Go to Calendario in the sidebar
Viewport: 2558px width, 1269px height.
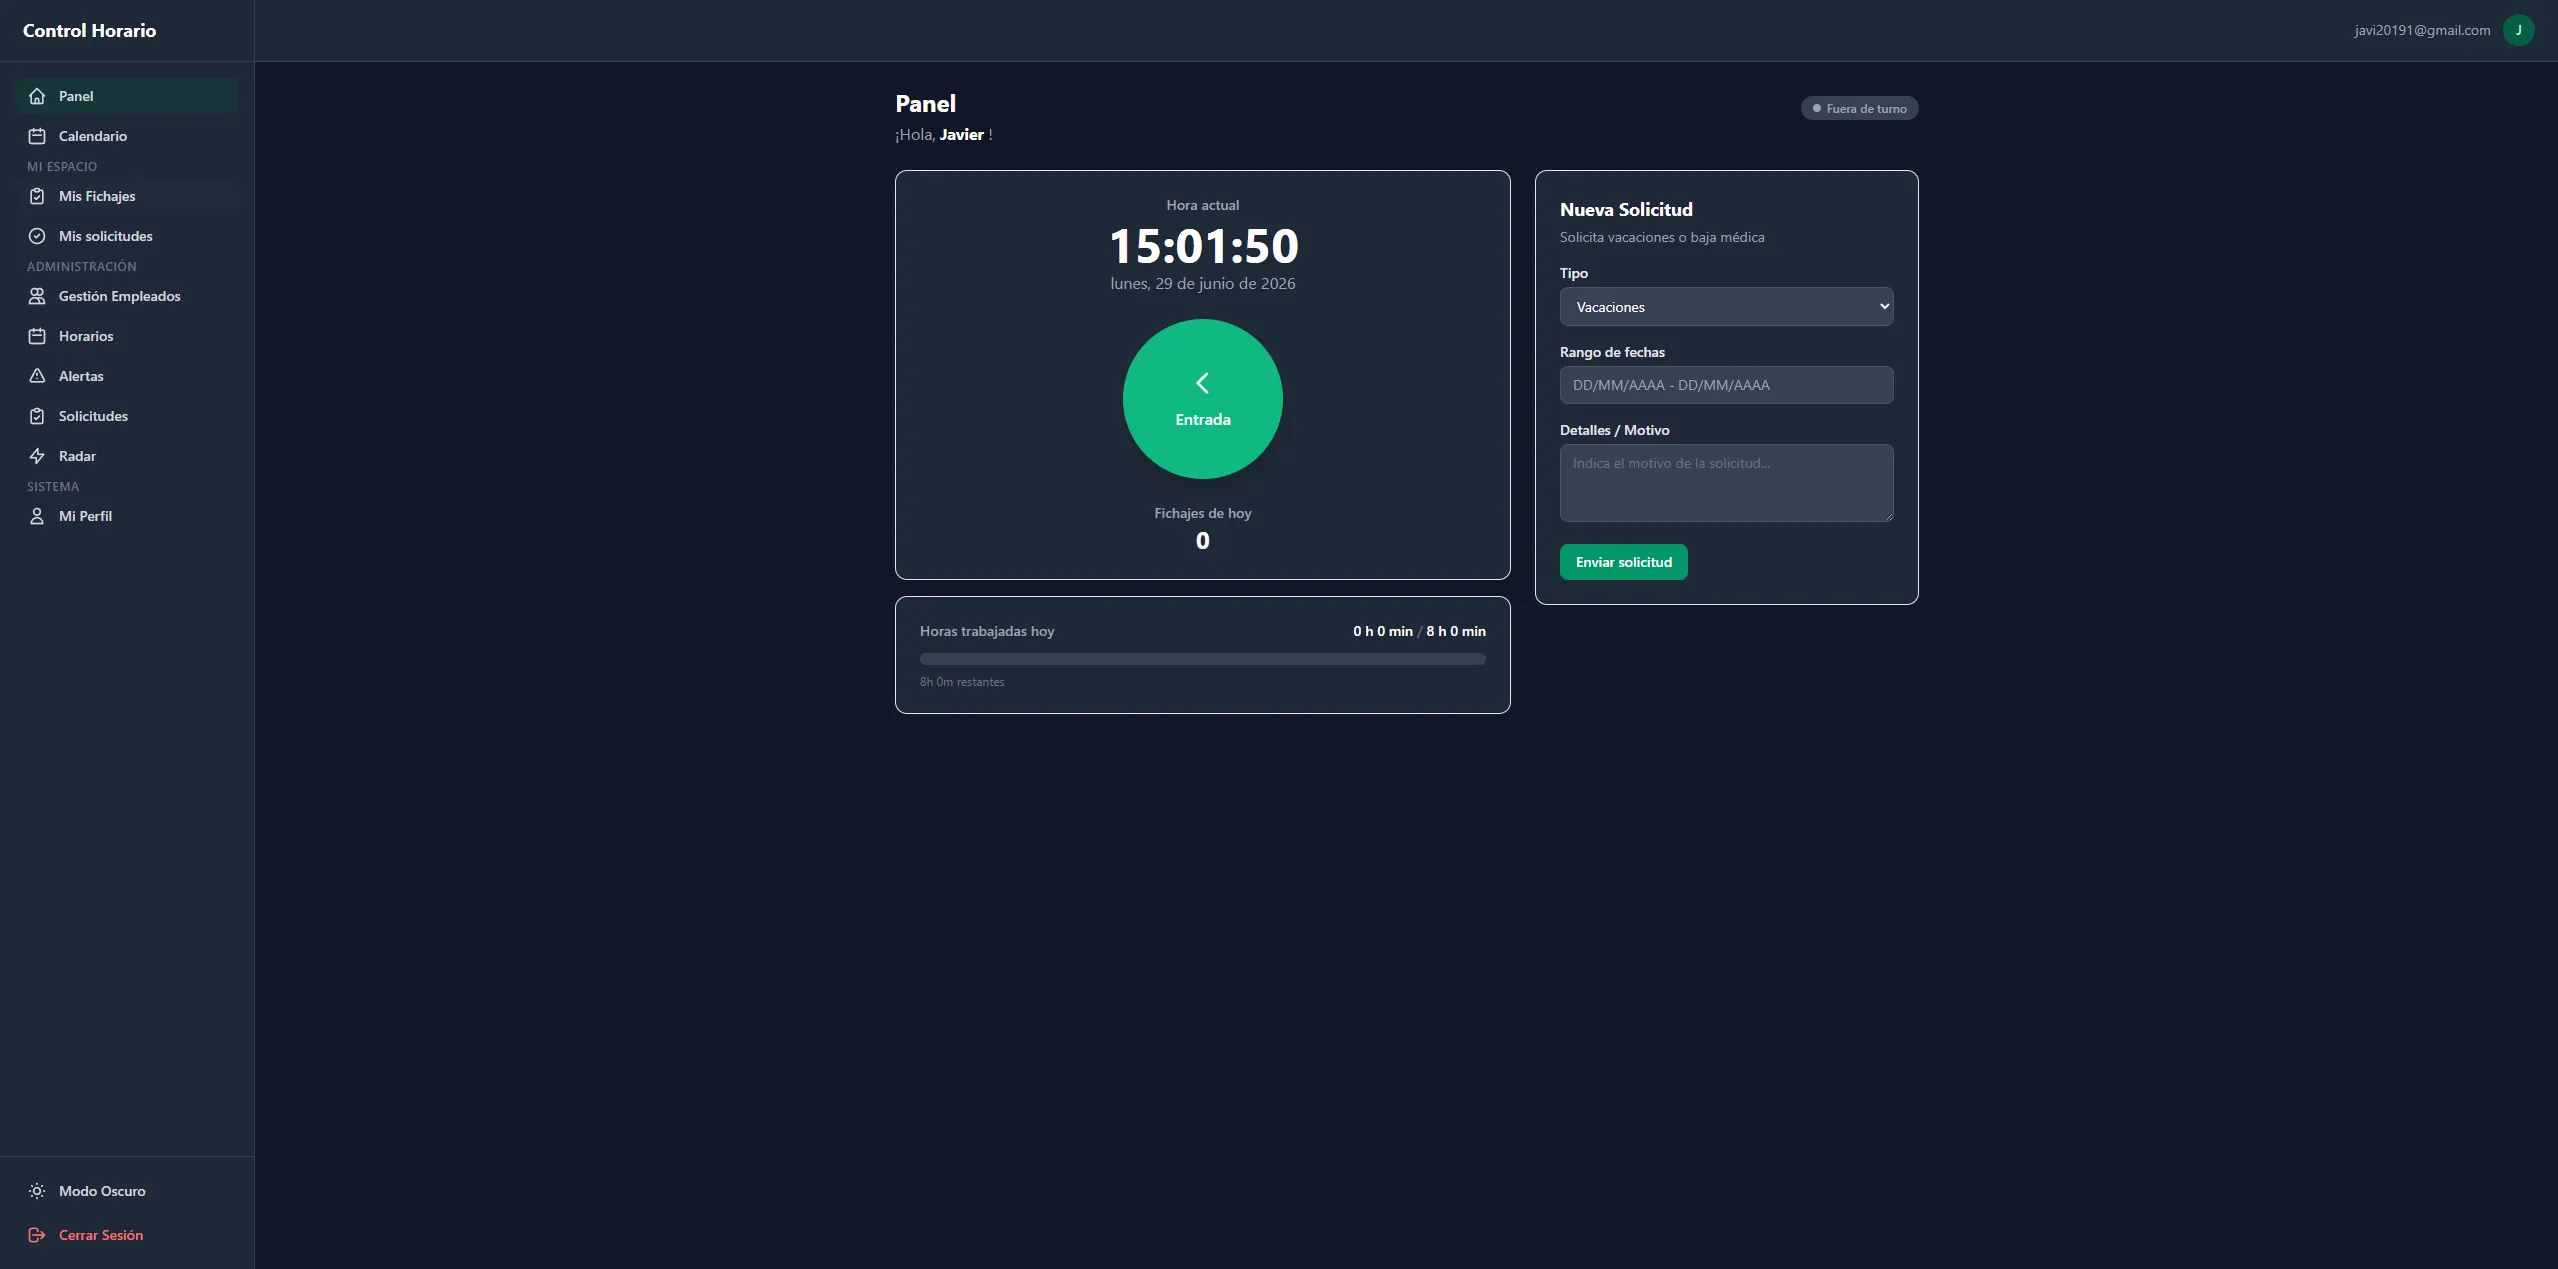(127, 136)
